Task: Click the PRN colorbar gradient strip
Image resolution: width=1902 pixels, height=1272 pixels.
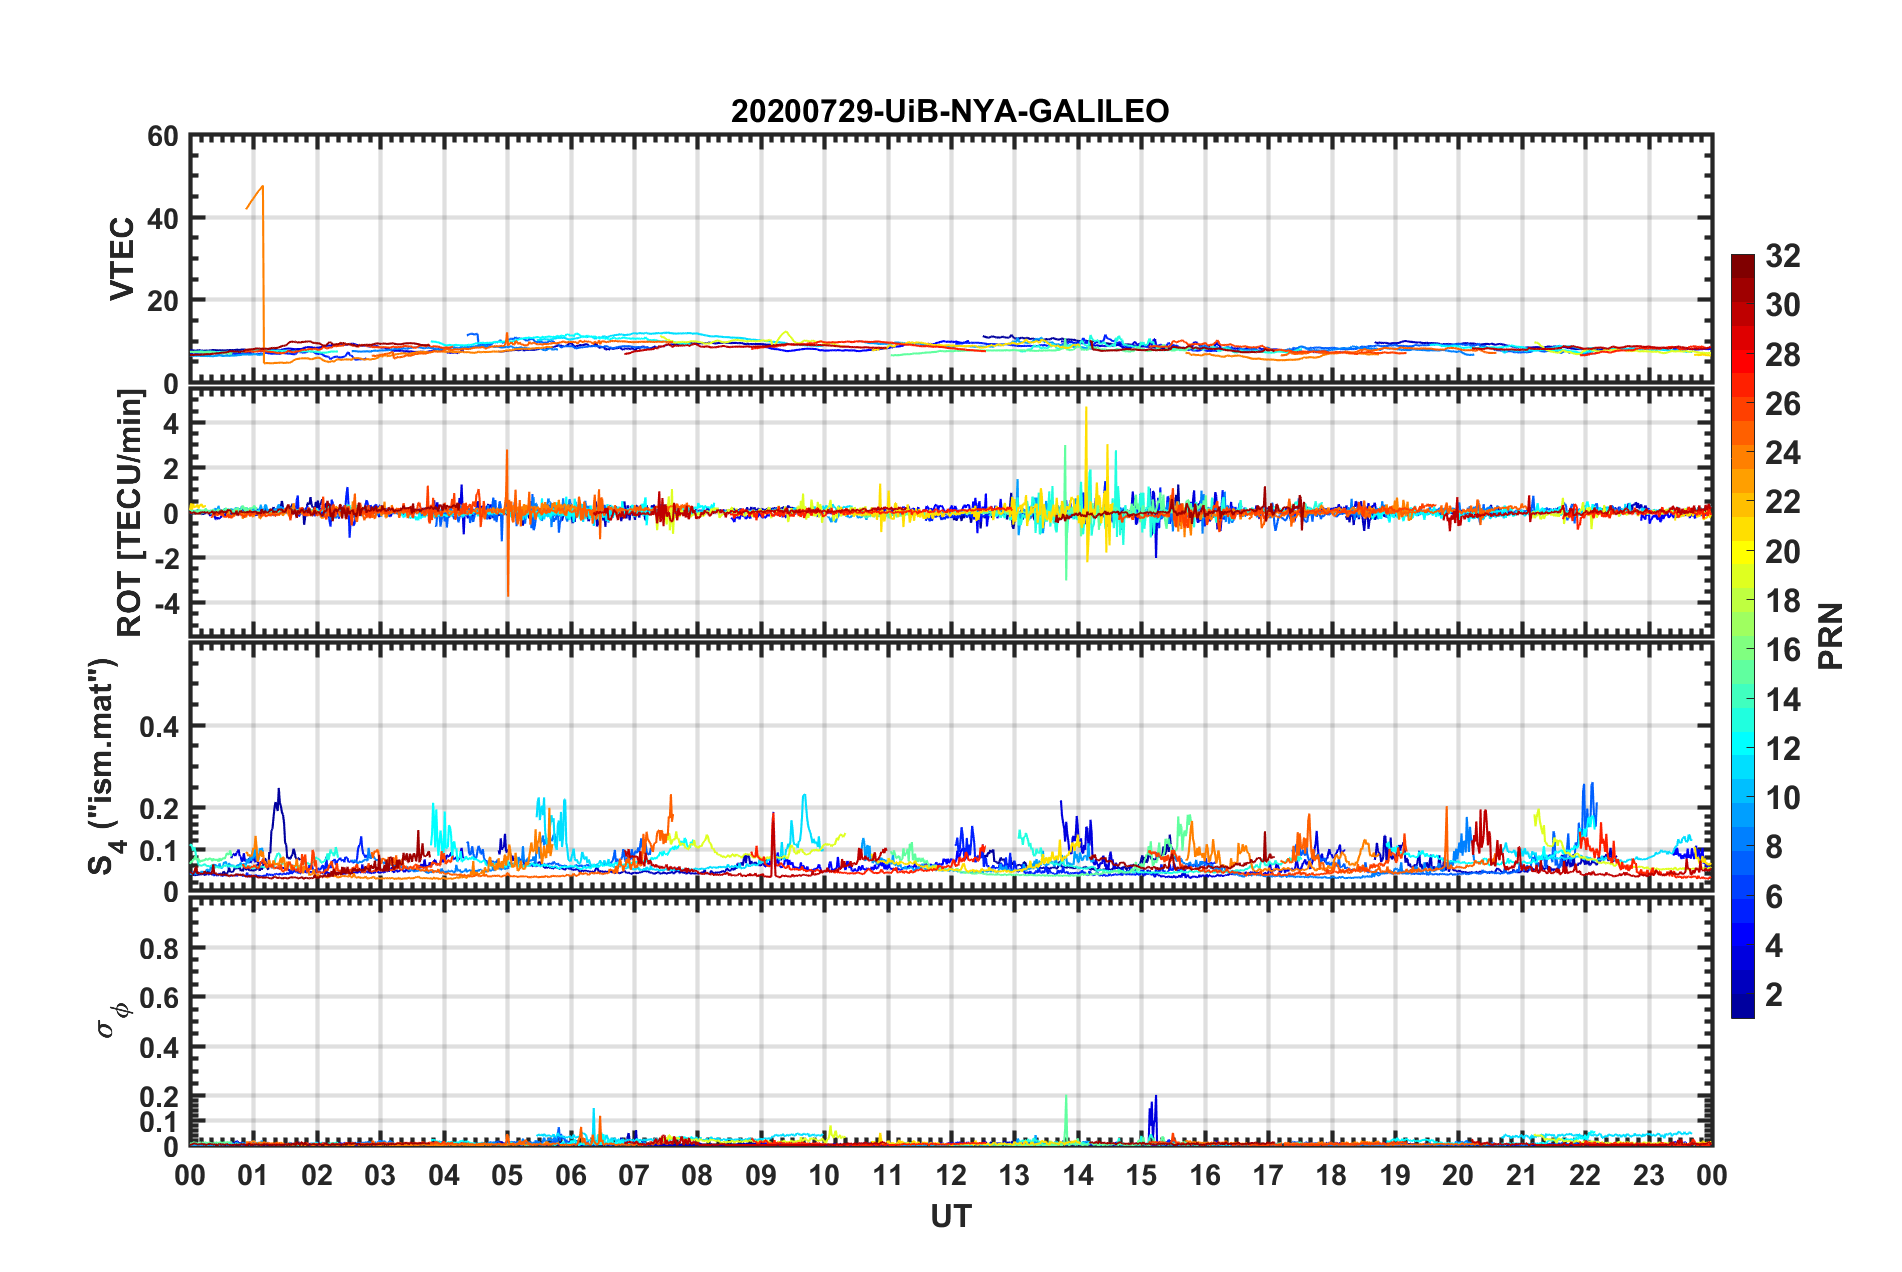Action: tap(1742, 636)
